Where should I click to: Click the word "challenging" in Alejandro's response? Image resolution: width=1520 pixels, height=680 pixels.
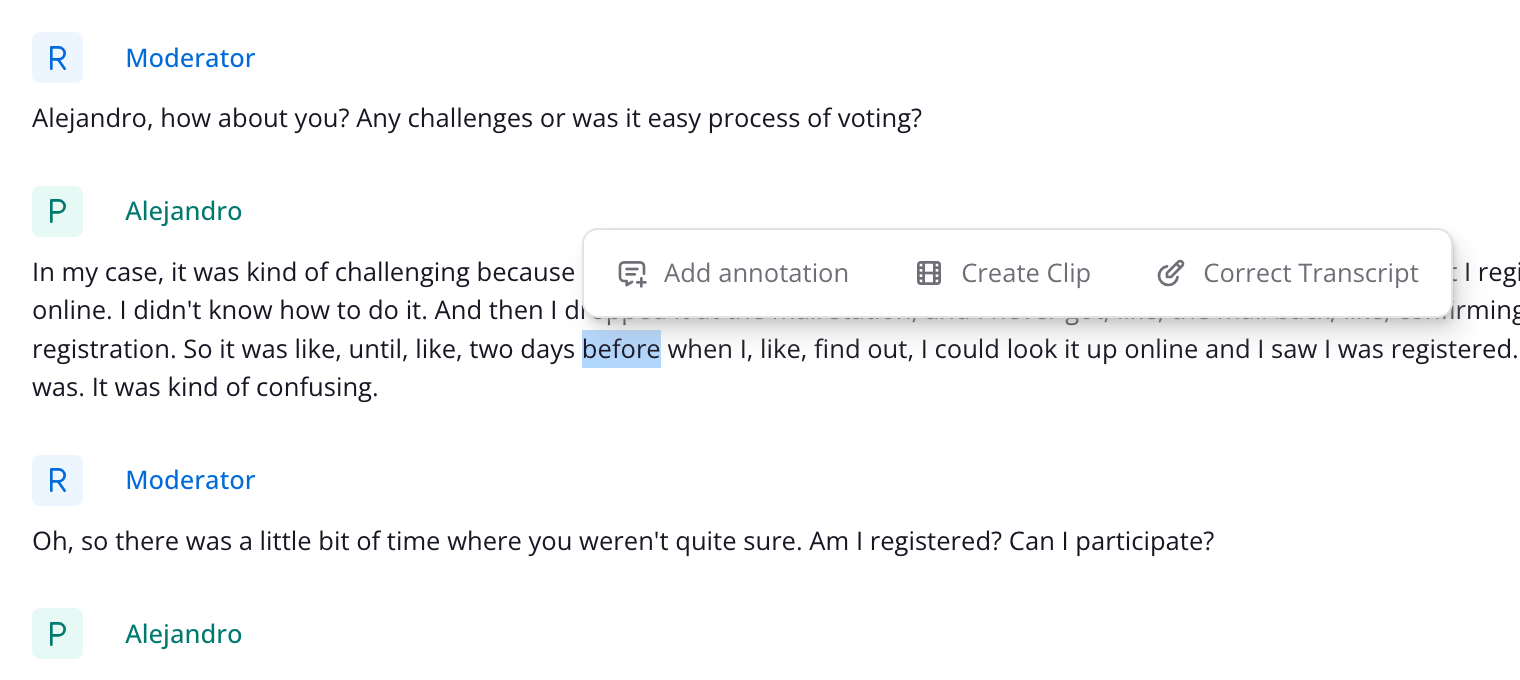402,273
